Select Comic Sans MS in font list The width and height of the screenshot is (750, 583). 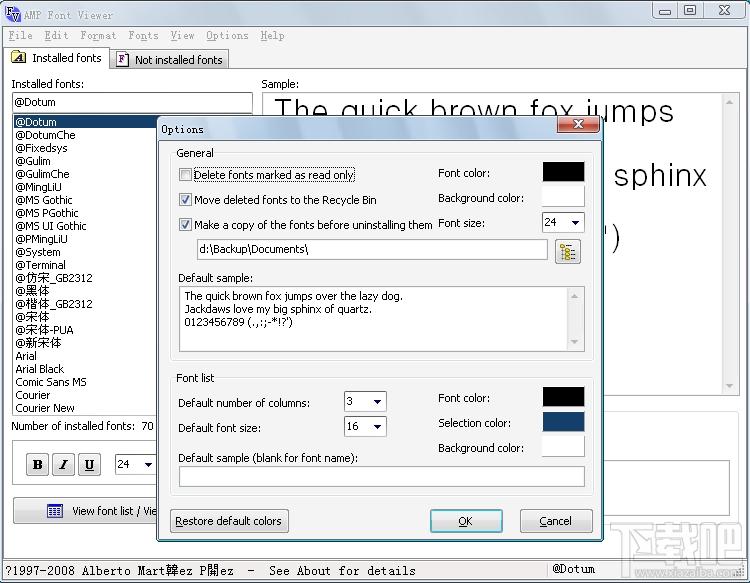click(51, 382)
